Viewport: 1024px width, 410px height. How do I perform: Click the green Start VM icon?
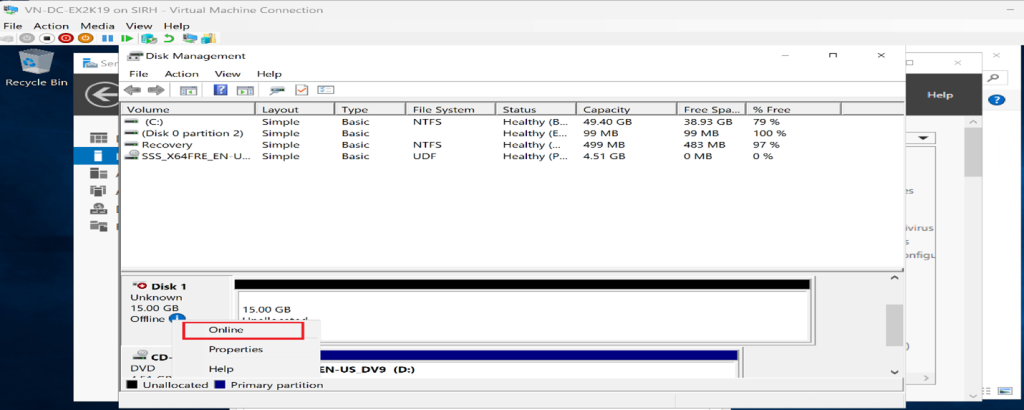pos(127,39)
